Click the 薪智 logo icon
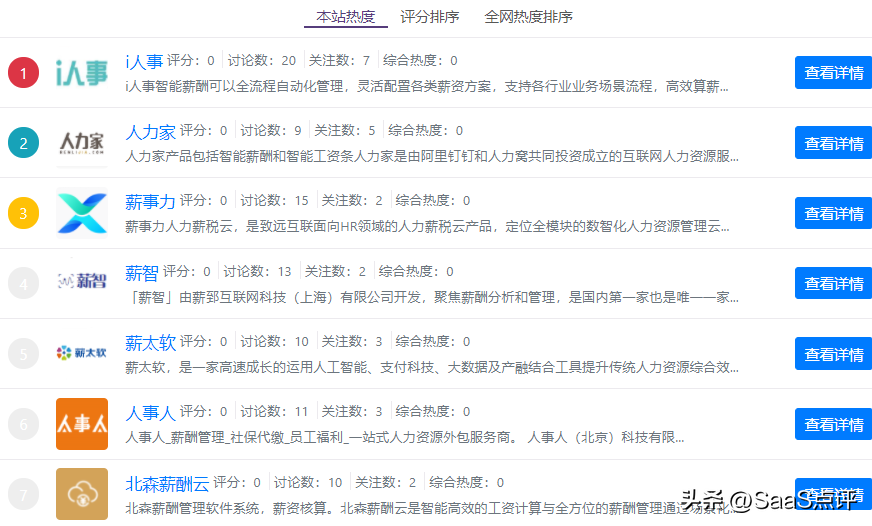The width and height of the screenshot is (872, 526). (x=81, y=283)
